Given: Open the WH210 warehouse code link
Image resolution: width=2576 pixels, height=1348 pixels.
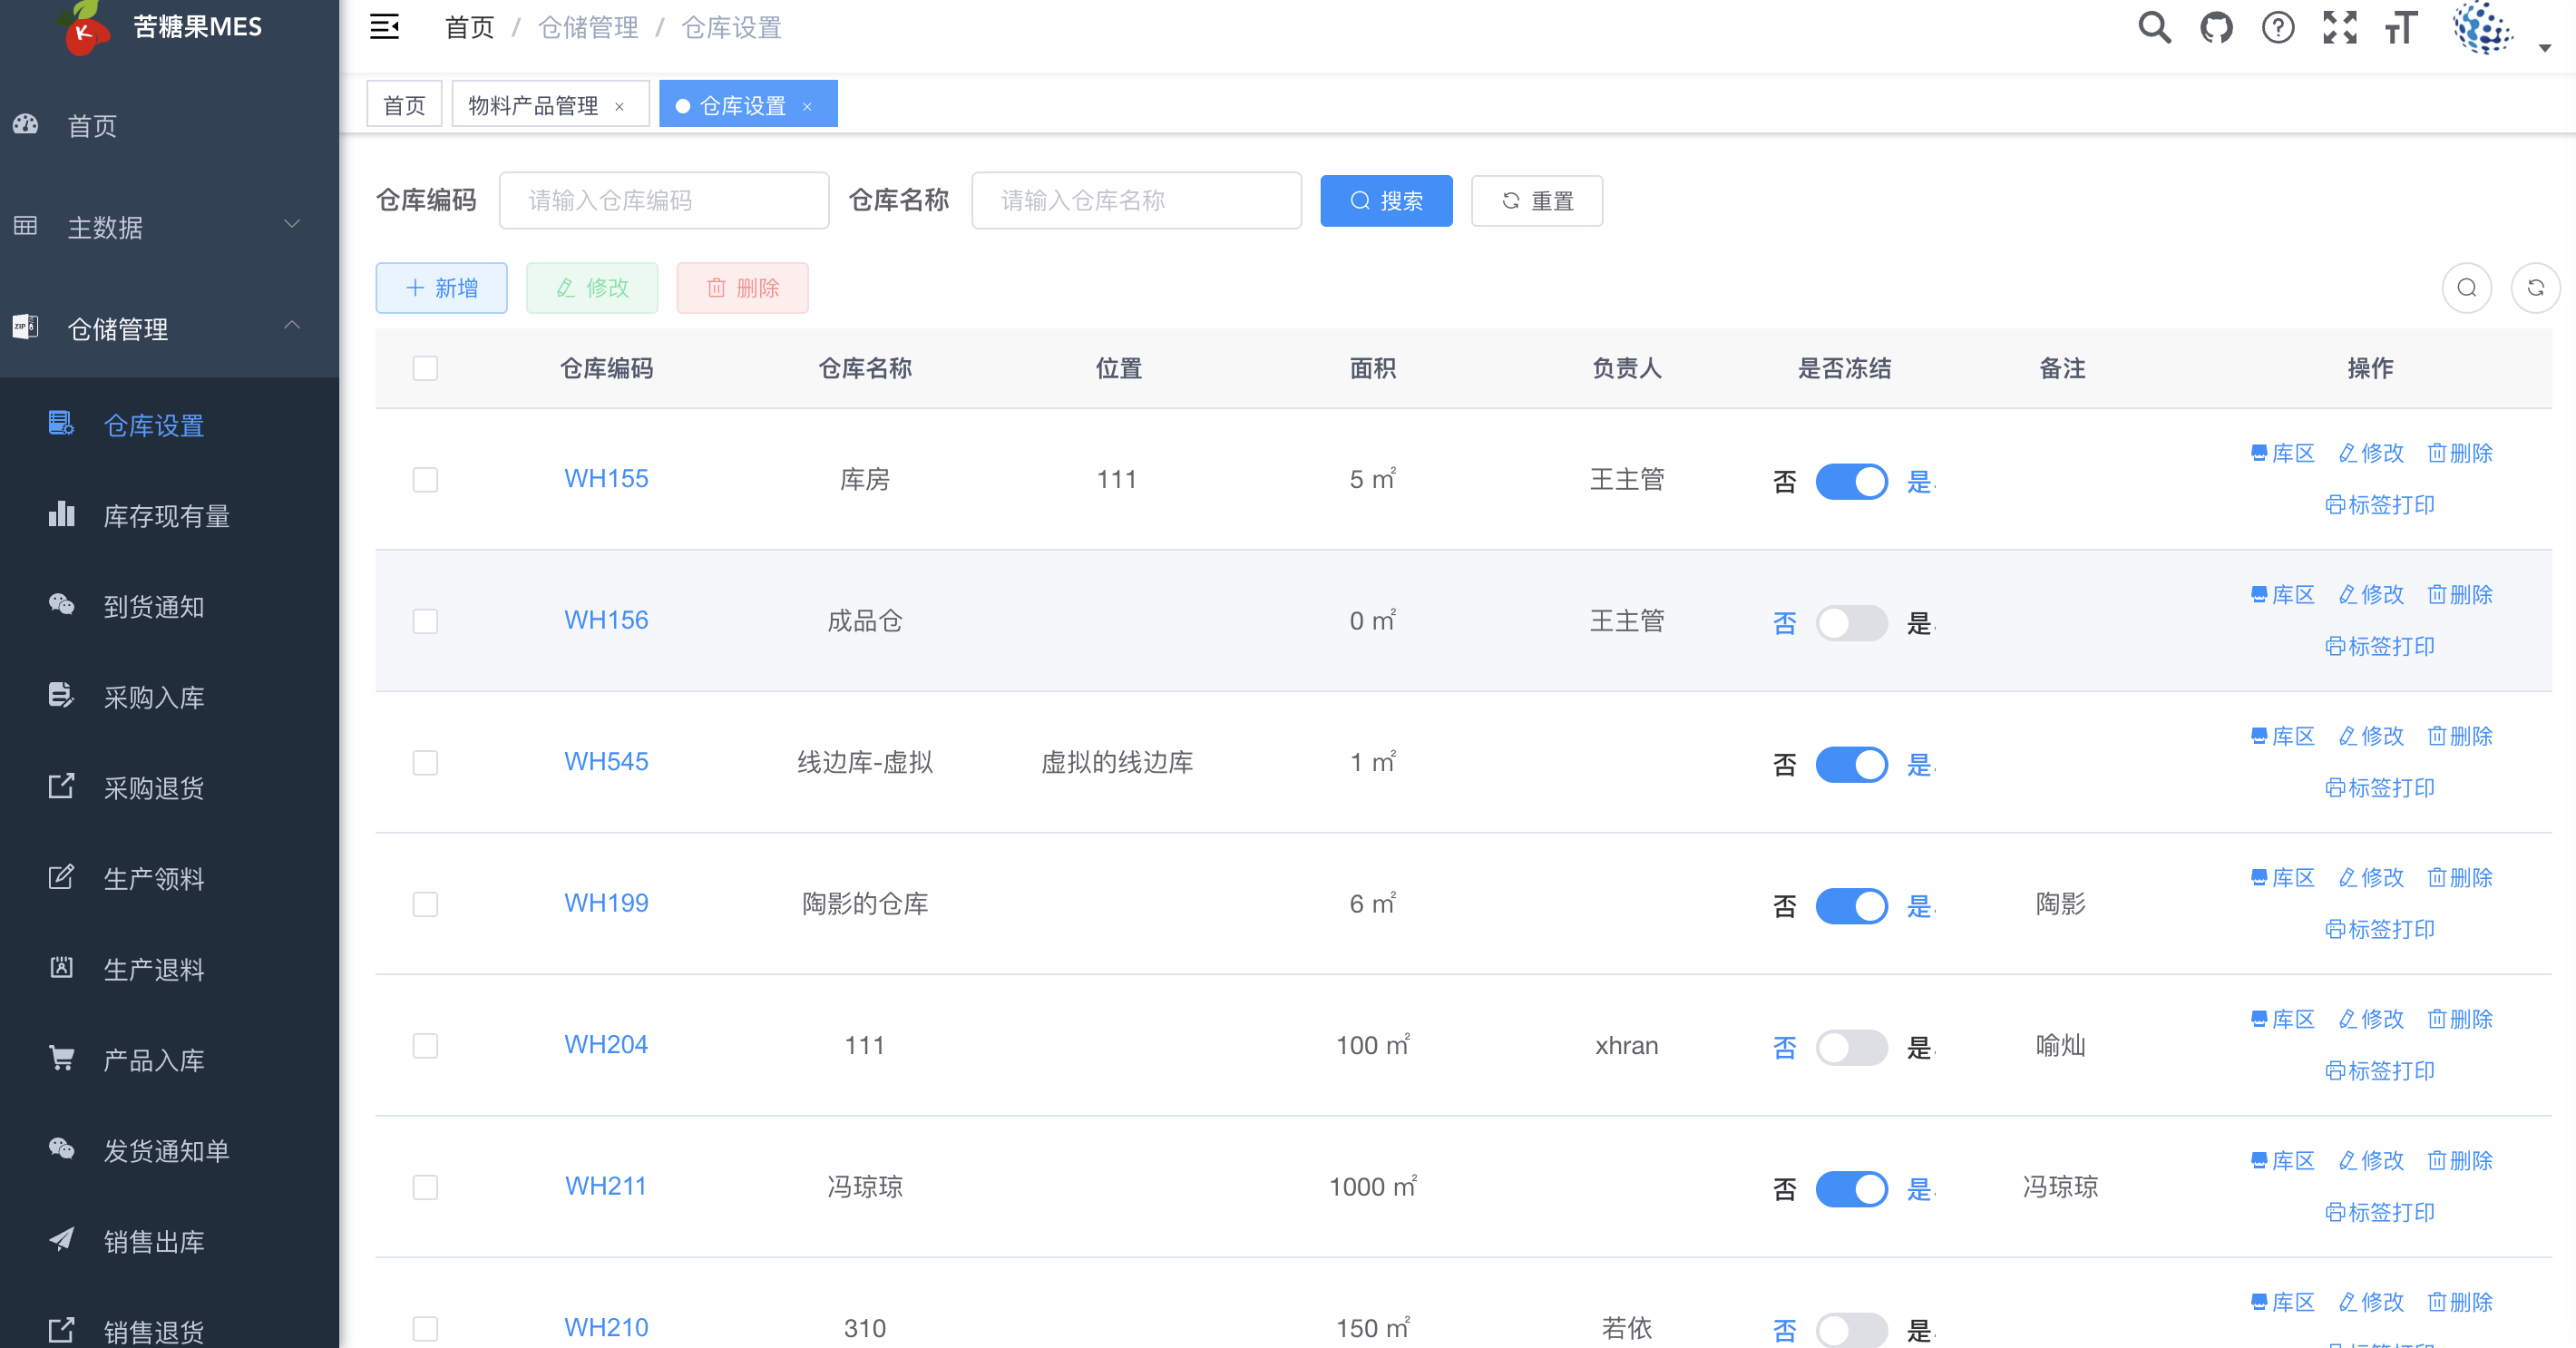Looking at the screenshot, I should (606, 1327).
